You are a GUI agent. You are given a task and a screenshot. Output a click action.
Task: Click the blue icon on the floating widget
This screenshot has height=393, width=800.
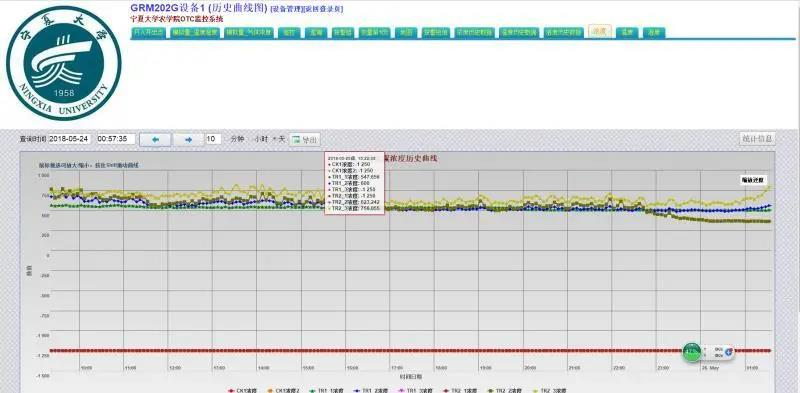pyautogui.click(x=729, y=352)
